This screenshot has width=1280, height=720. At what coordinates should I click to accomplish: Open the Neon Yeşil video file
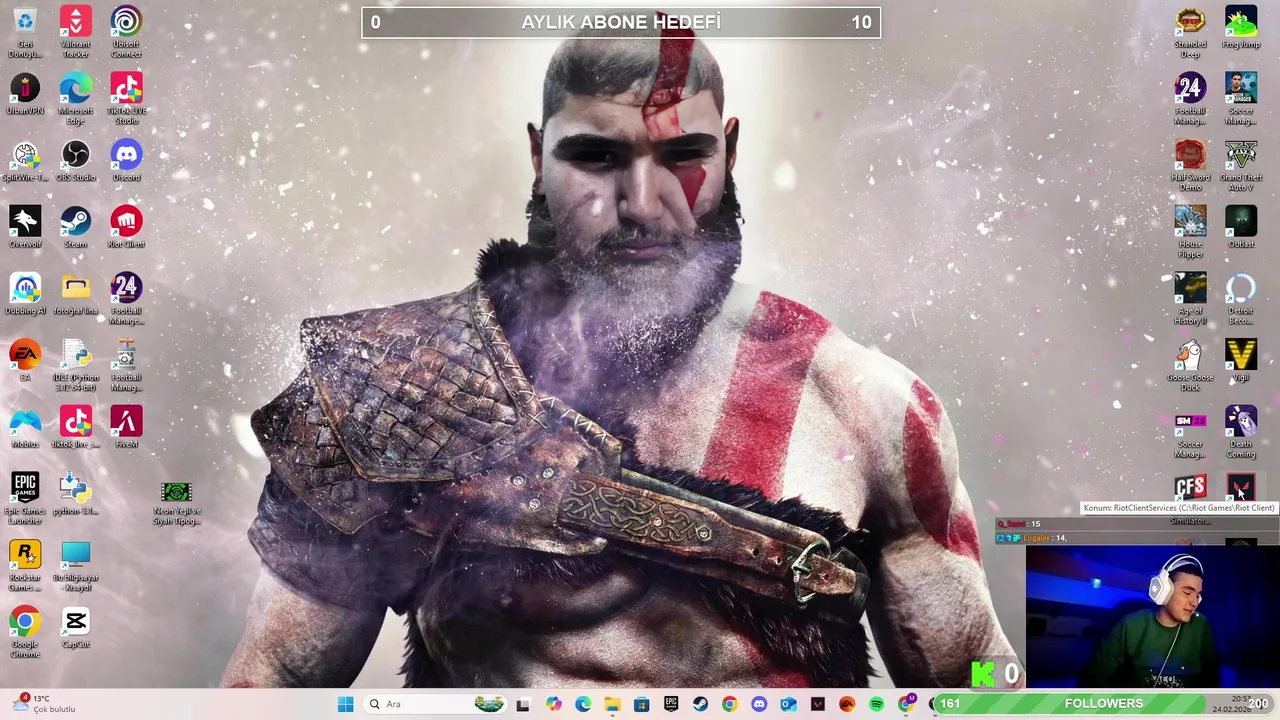pyautogui.click(x=176, y=503)
